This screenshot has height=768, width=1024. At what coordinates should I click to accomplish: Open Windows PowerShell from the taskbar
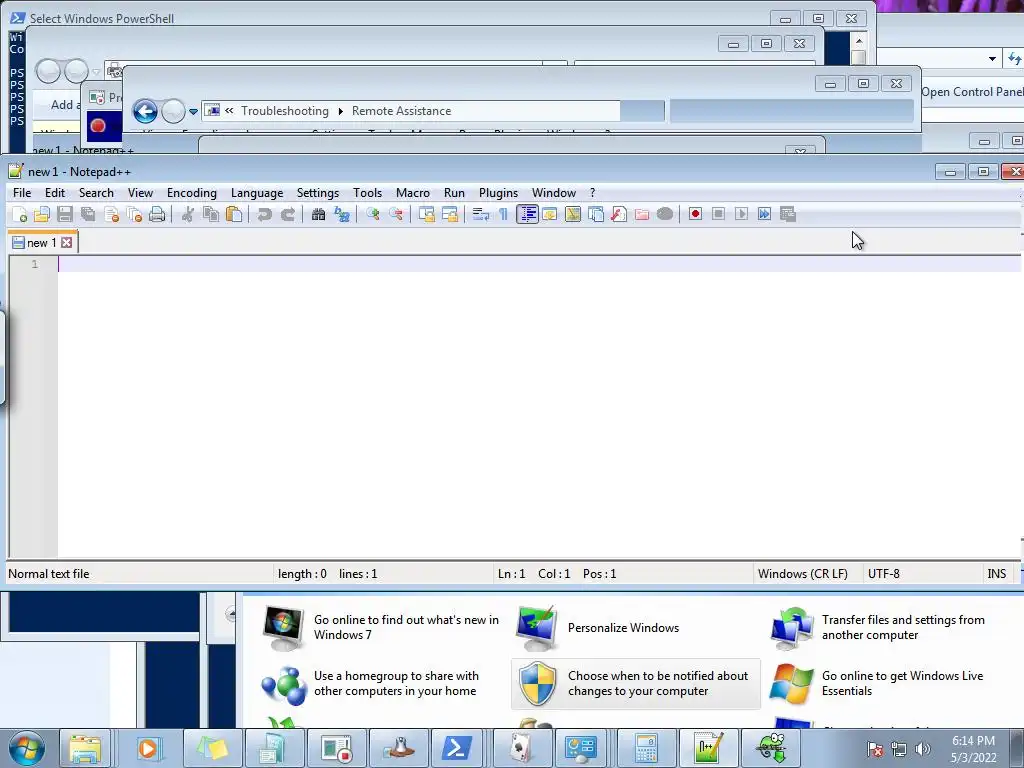tap(457, 748)
